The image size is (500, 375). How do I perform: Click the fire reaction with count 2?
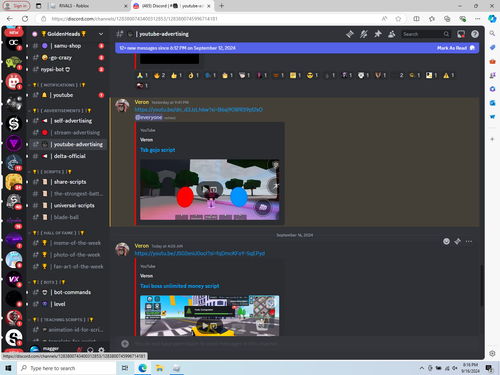159,75
